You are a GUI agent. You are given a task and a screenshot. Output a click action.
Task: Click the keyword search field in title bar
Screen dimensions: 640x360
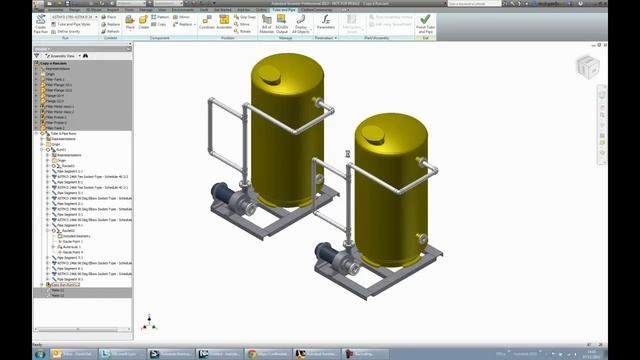point(474,3)
